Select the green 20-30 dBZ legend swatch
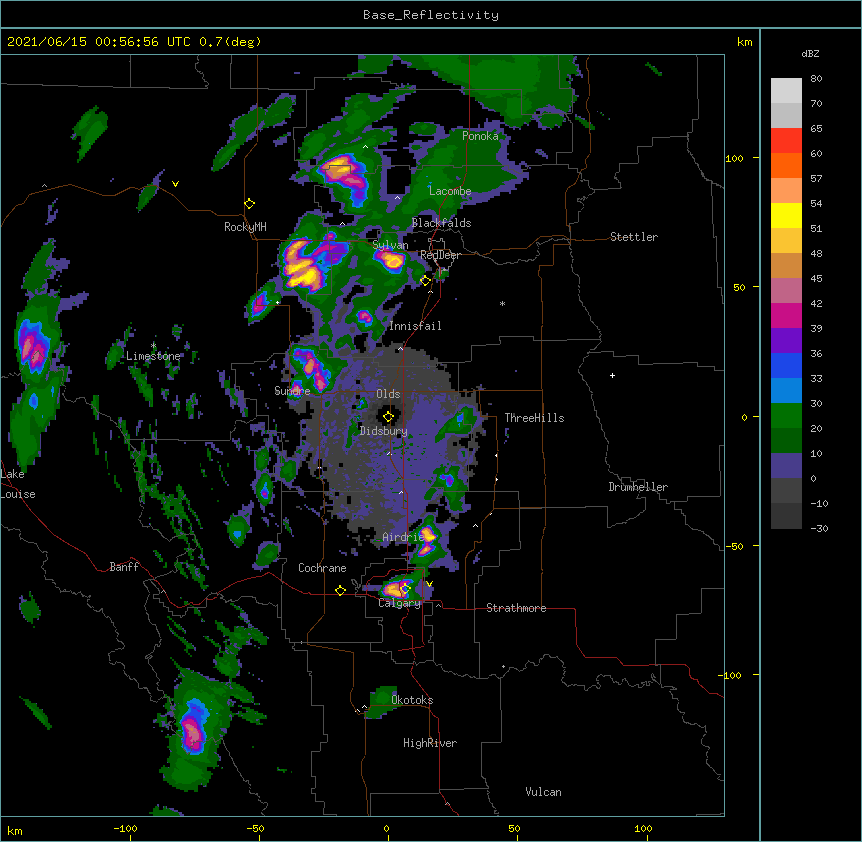Viewport: 862px width, 842px height. point(786,416)
